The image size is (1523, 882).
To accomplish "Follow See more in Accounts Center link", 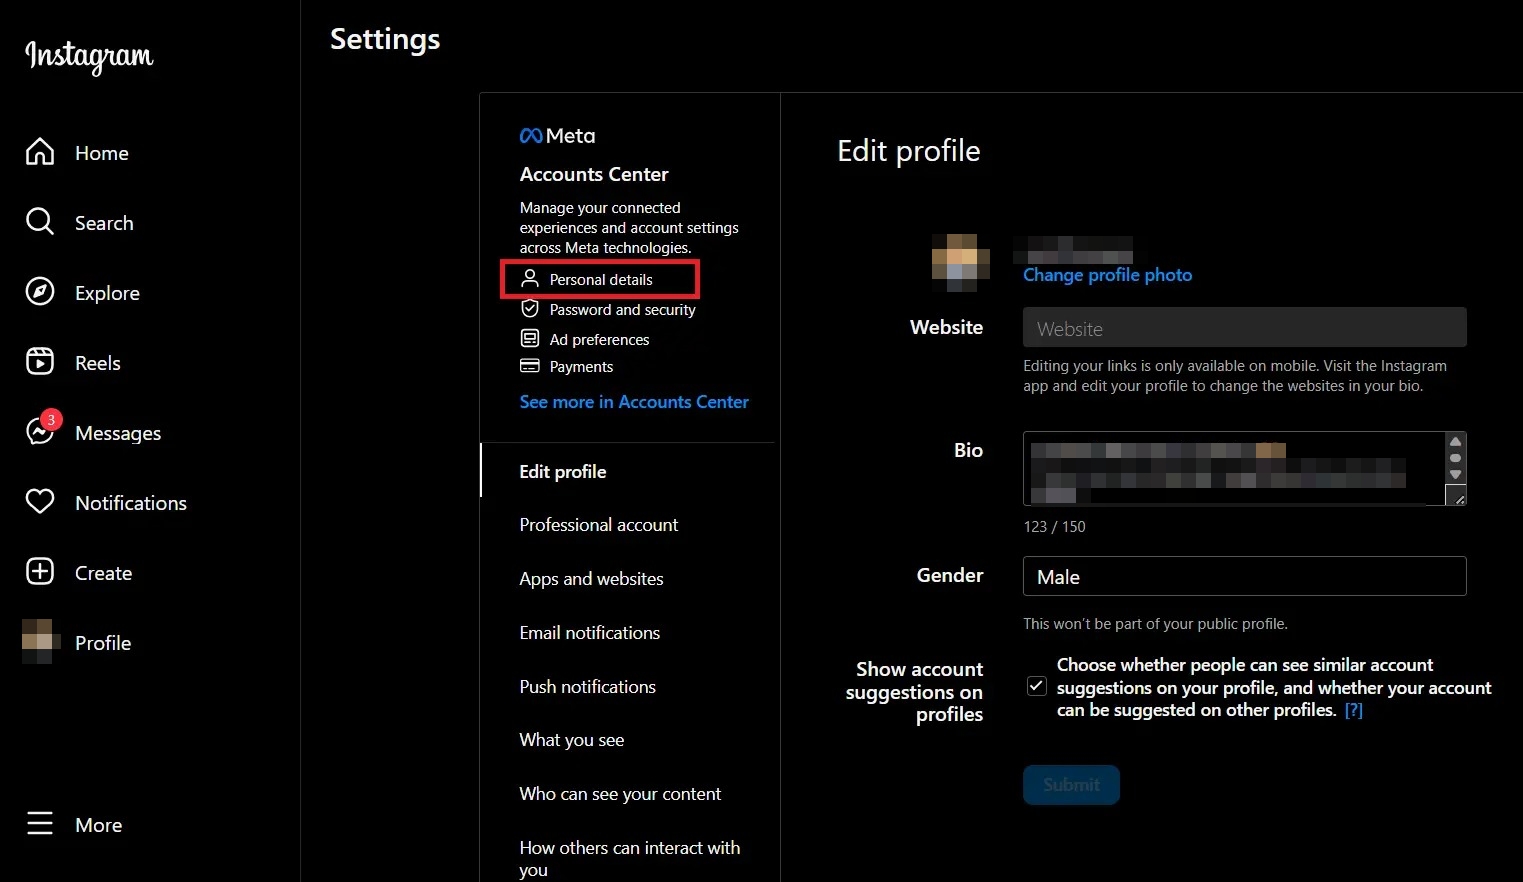I will tap(634, 402).
